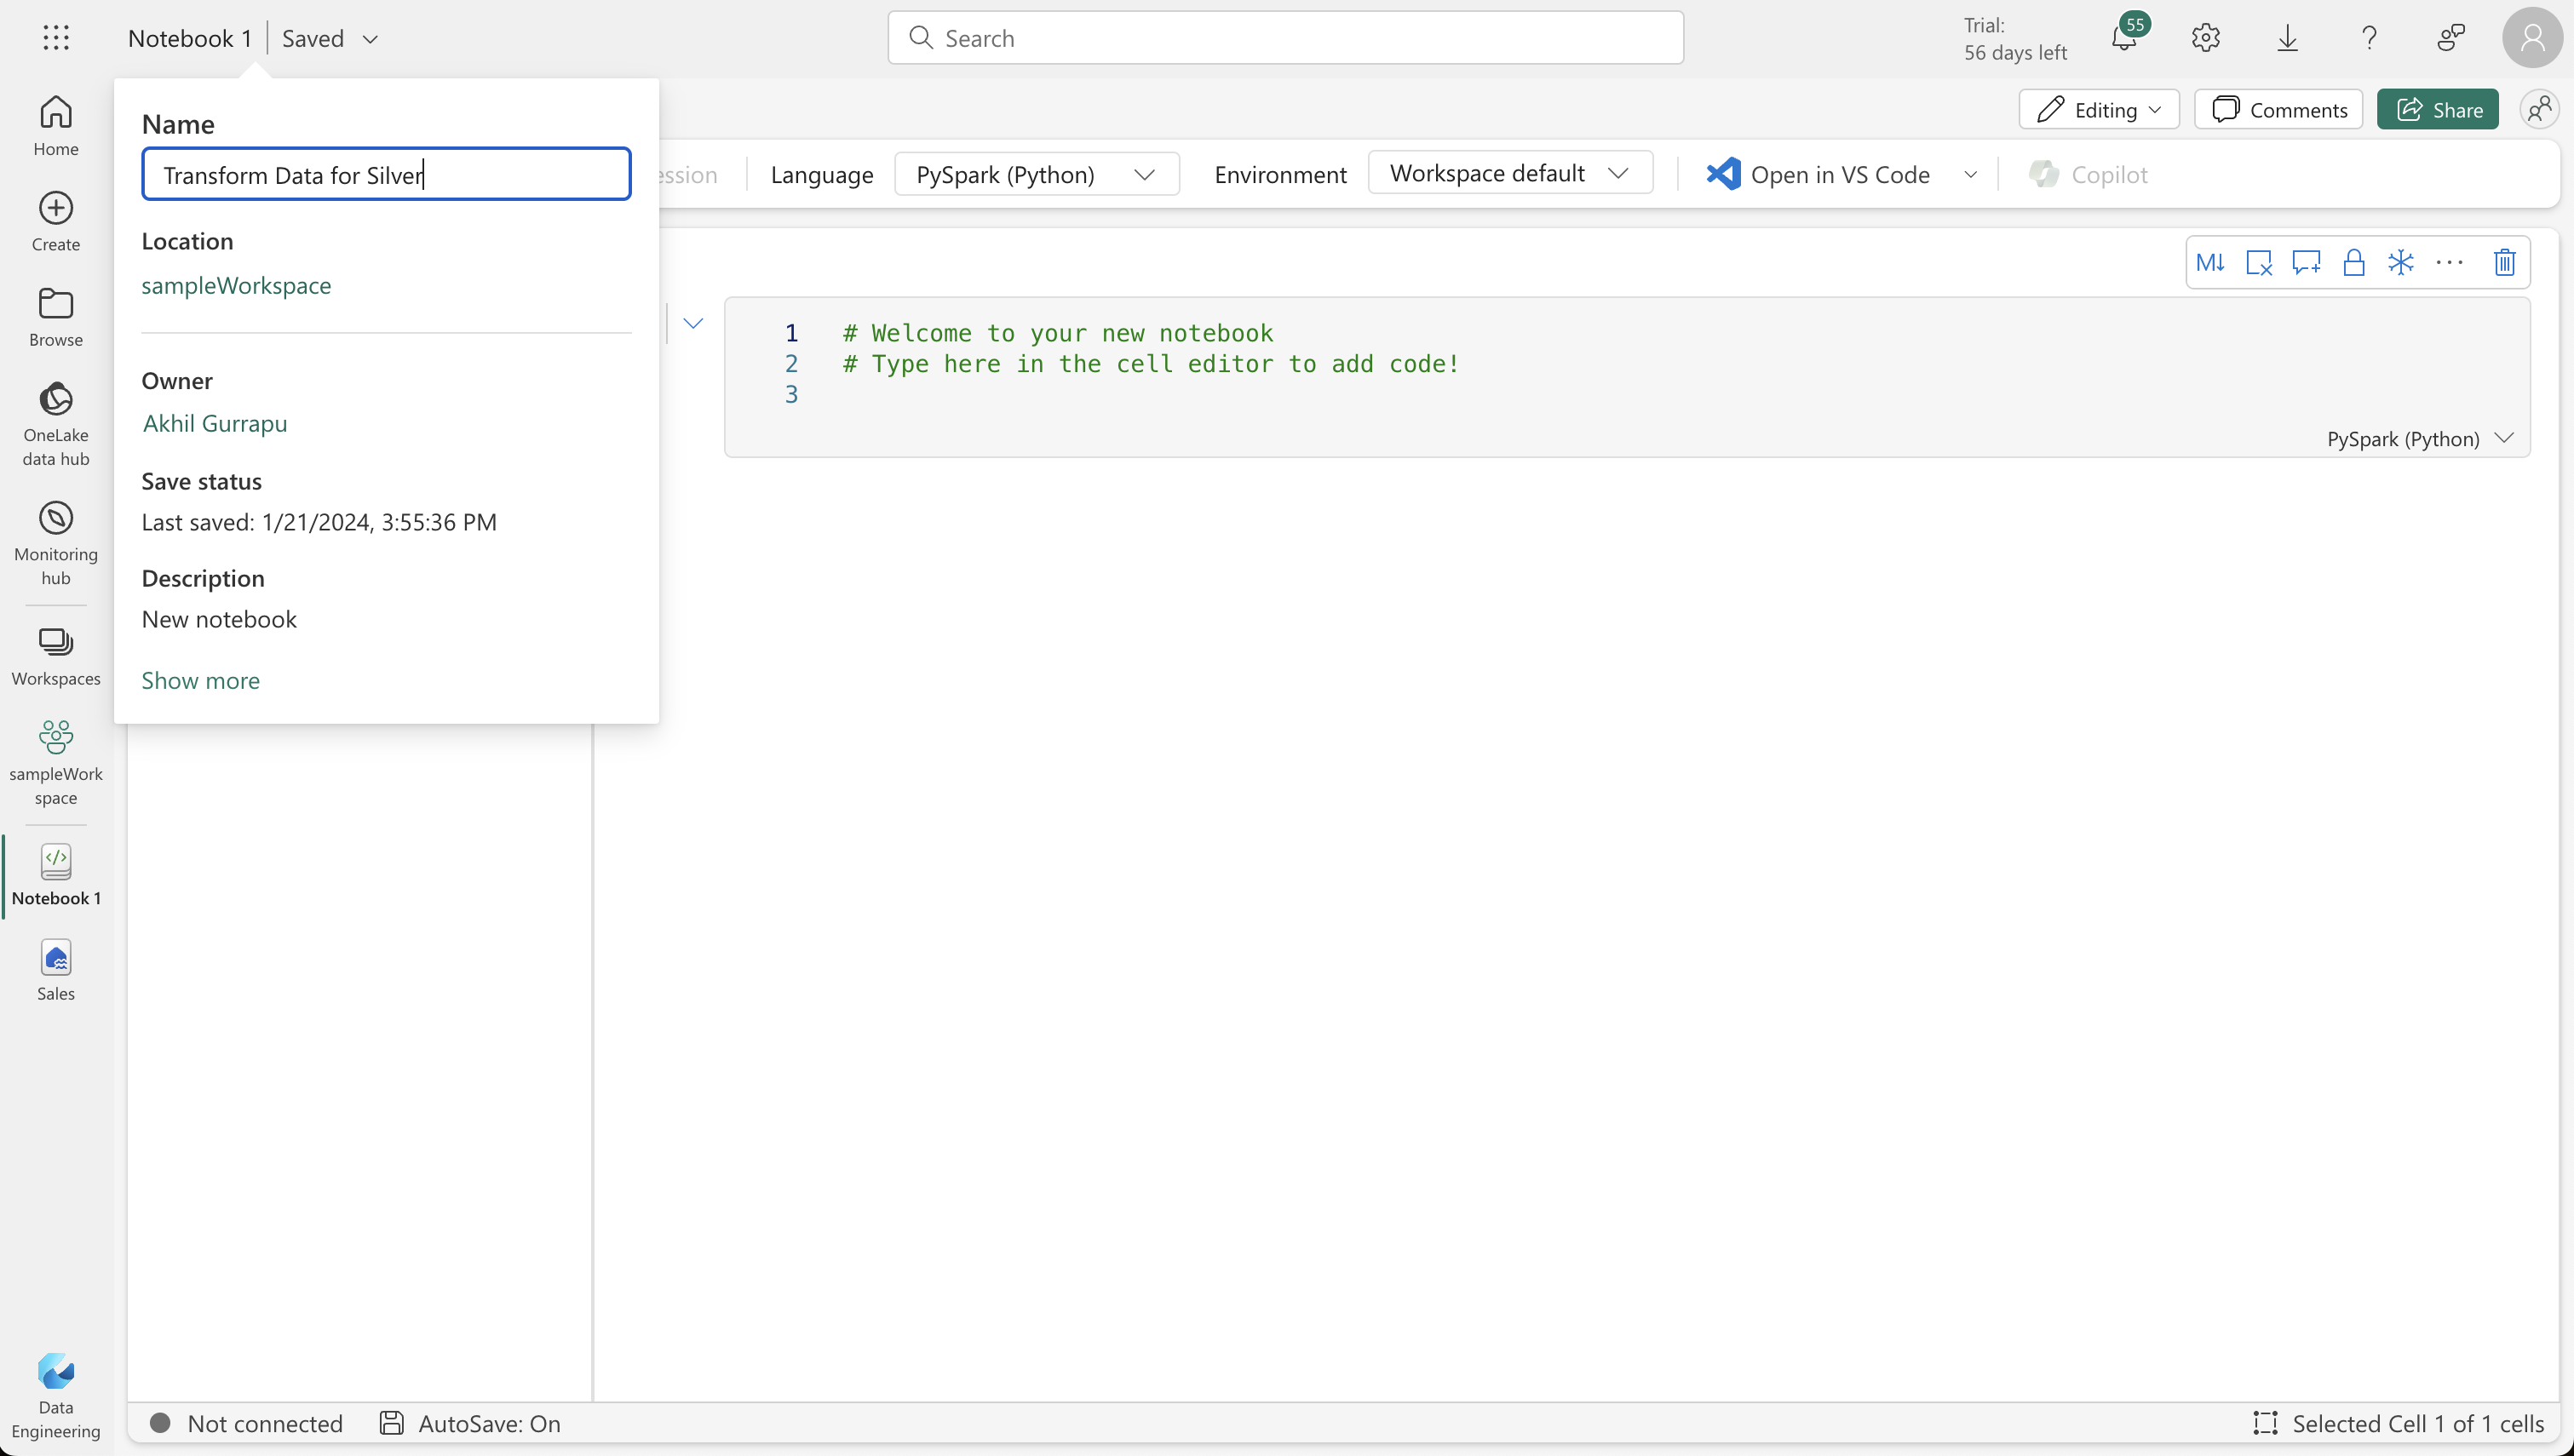Viewport: 2574px width, 1456px height.
Task: Open in VS Code
Action: click(x=1819, y=174)
